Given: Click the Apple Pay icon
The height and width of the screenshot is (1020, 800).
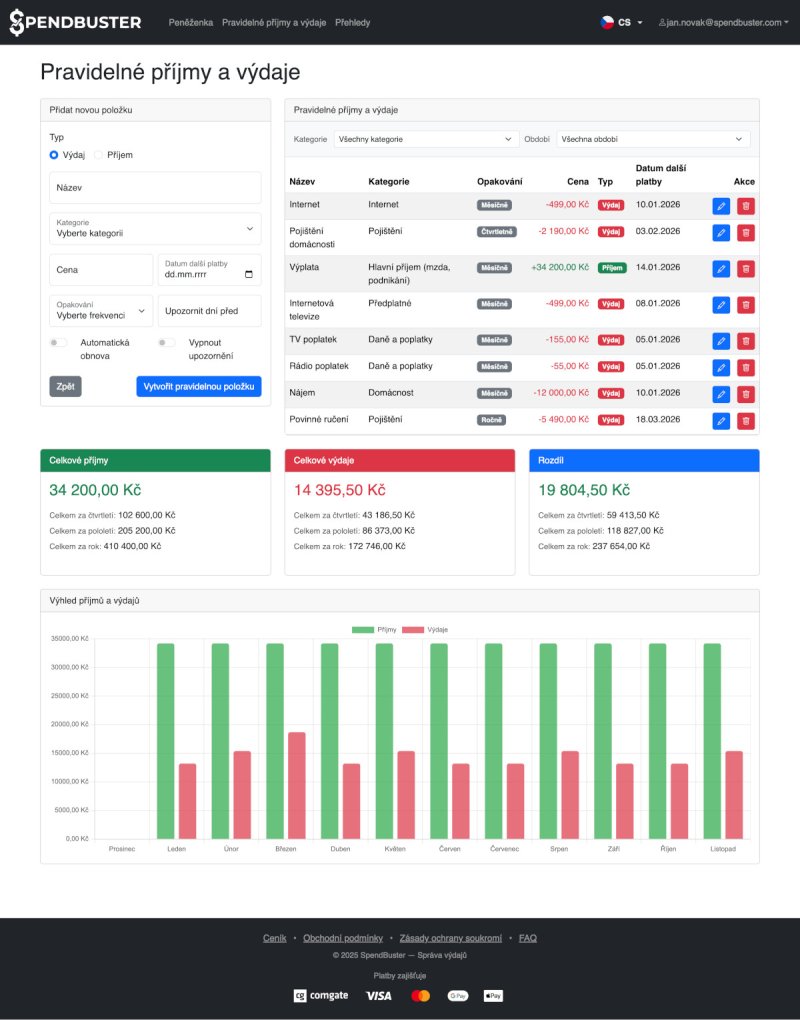Looking at the screenshot, I should click(491, 995).
